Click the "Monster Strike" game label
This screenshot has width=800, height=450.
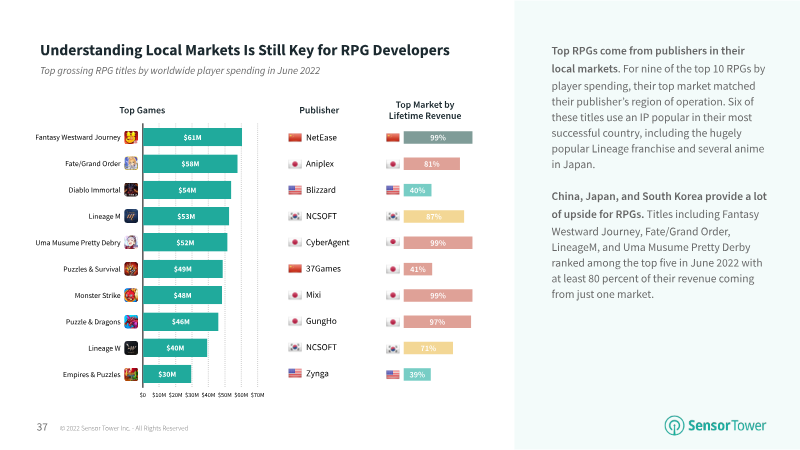(97, 295)
